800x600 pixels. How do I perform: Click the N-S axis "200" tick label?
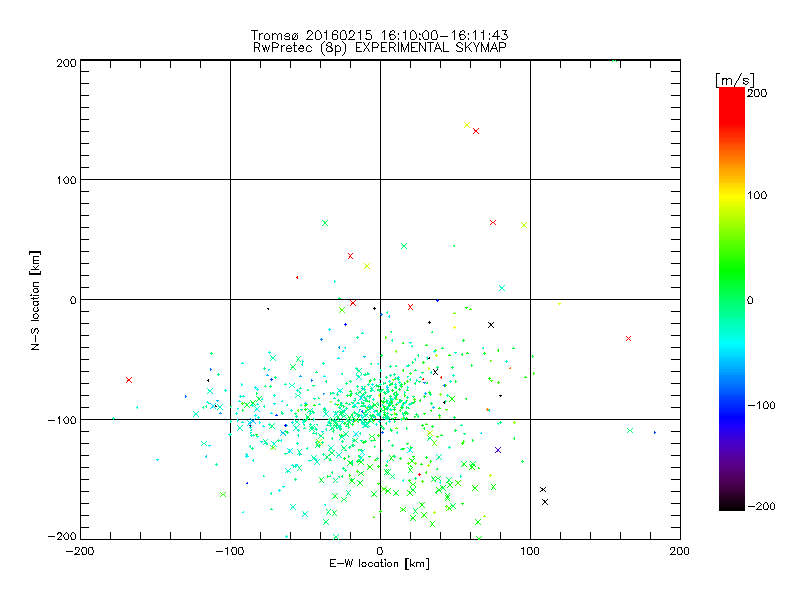tap(66, 63)
